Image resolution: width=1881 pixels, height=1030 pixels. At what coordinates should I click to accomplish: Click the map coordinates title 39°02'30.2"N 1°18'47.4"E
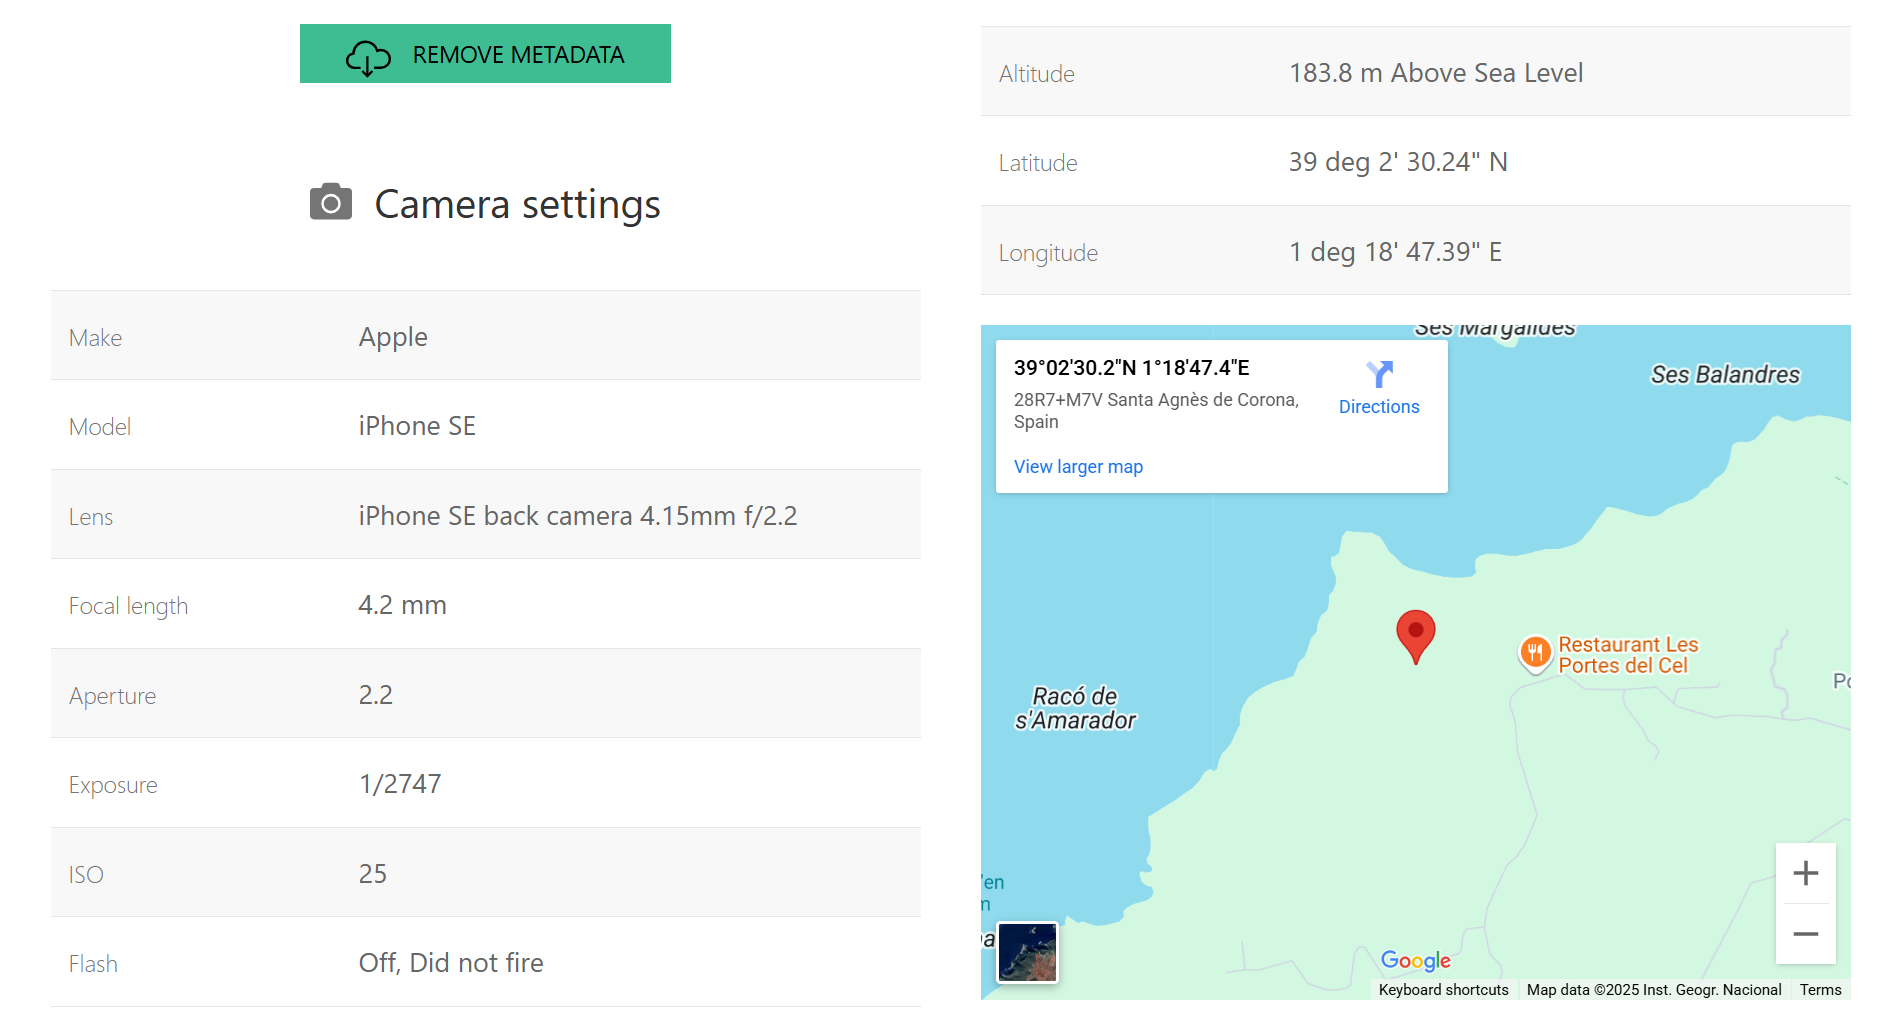[x=1131, y=368]
